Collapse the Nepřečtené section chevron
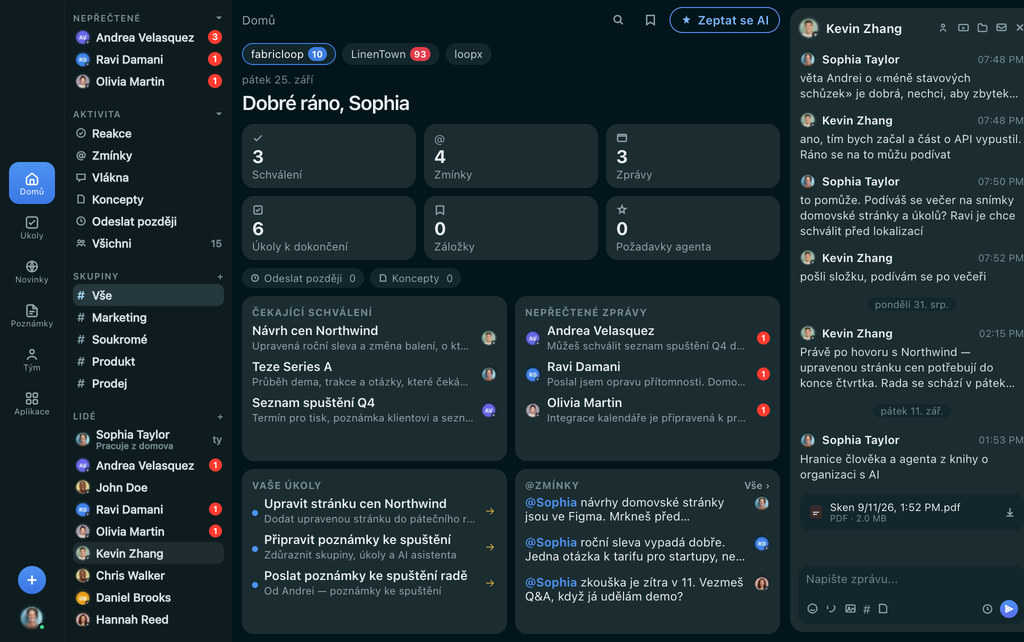Screen dimensions: 1024x642 coord(219,18)
